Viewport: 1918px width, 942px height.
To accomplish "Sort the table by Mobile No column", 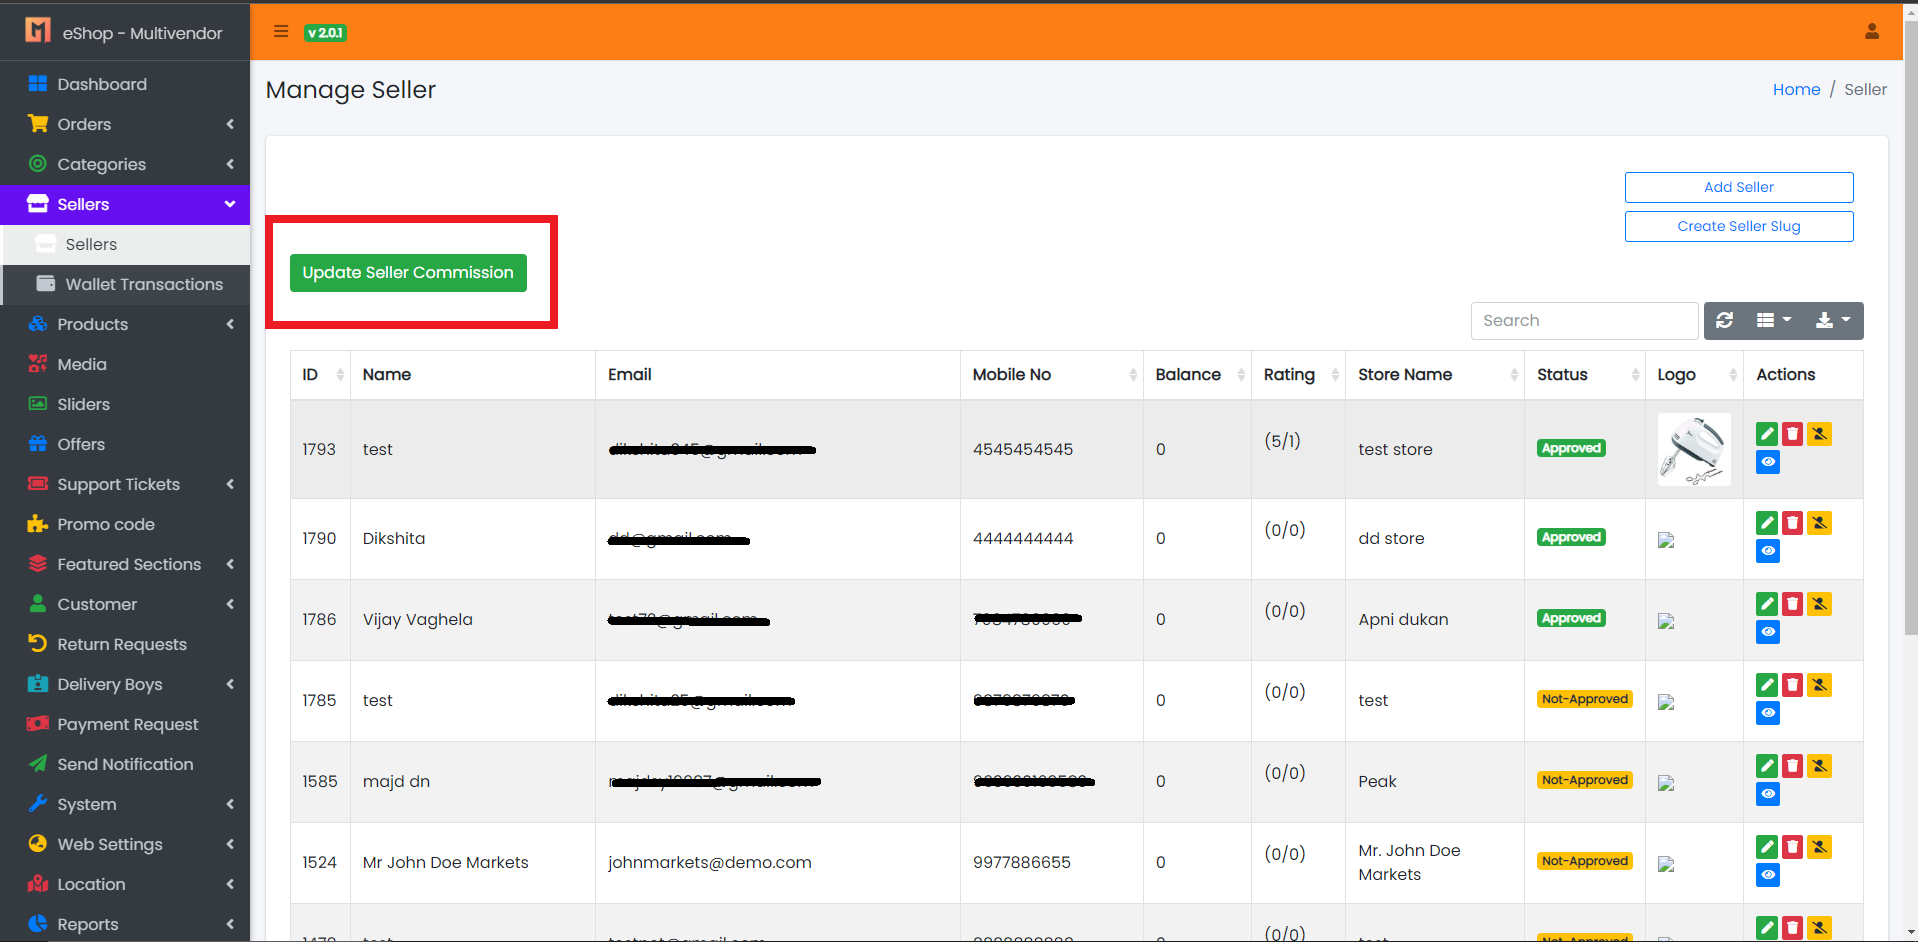I will pos(1052,375).
